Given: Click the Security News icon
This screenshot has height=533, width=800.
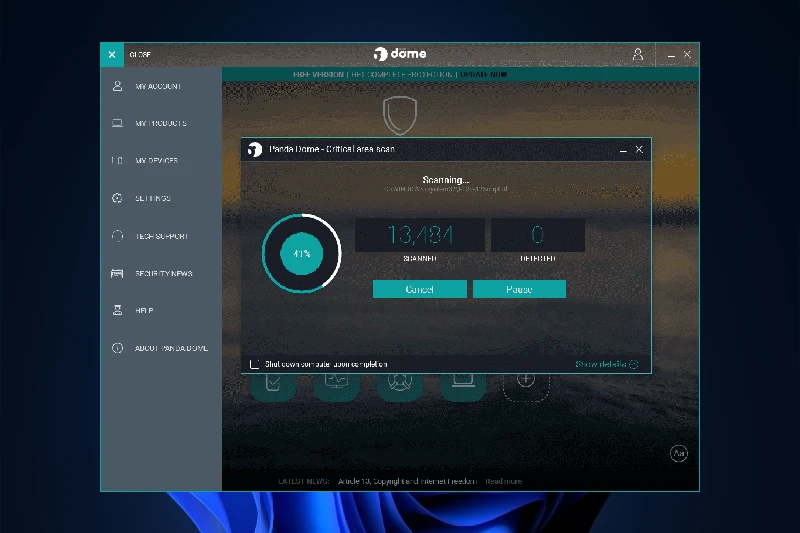Looking at the screenshot, I should (117, 273).
